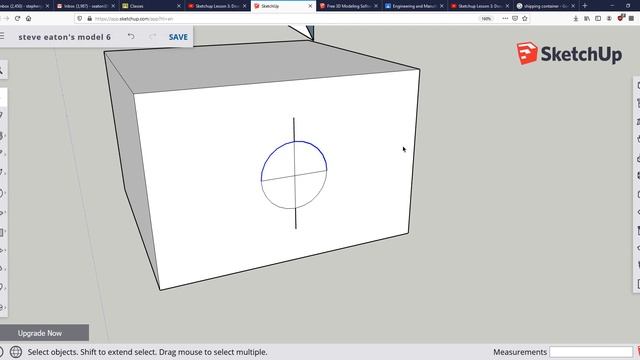
Task: Close the SketchUp tab
Action: coord(310,6)
